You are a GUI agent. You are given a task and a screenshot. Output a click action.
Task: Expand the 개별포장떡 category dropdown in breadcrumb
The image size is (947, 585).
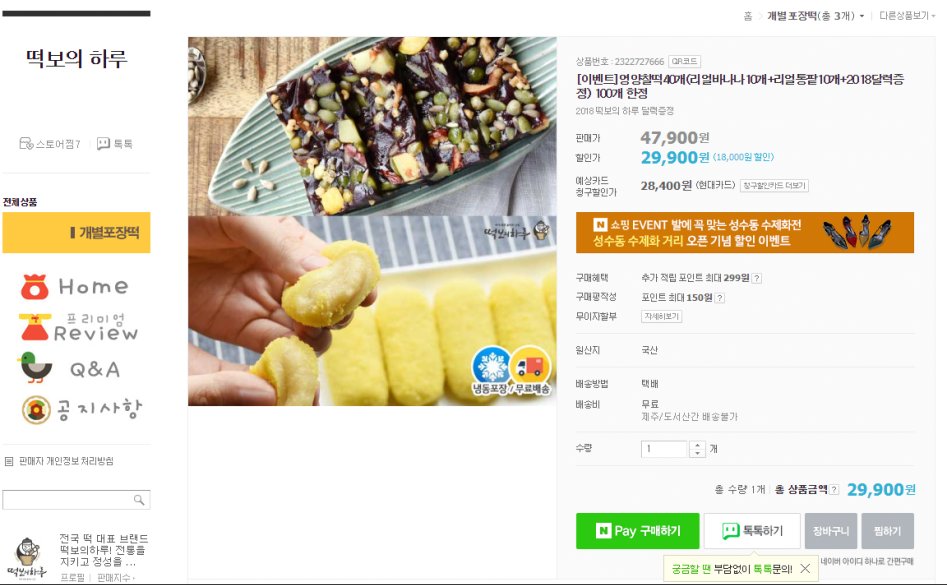pyautogui.click(x=816, y=16)
